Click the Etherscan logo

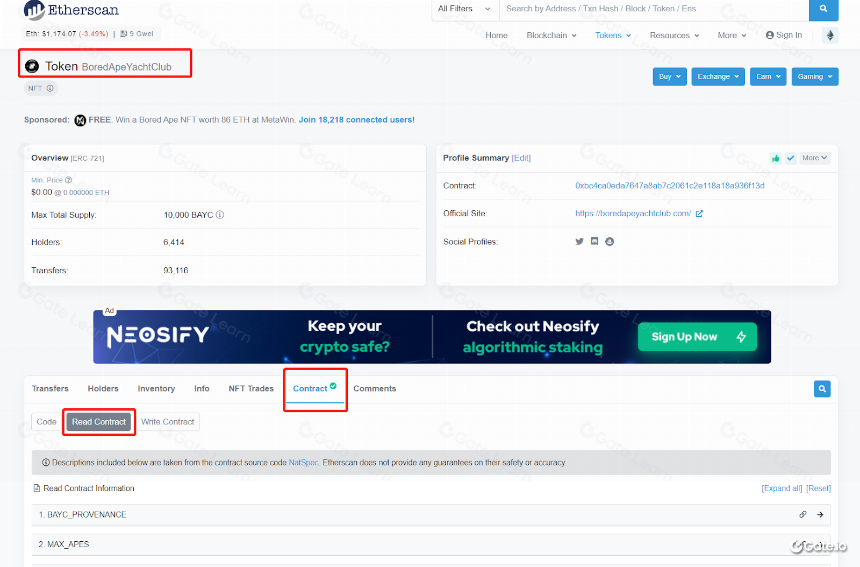[x=71, y=10]
